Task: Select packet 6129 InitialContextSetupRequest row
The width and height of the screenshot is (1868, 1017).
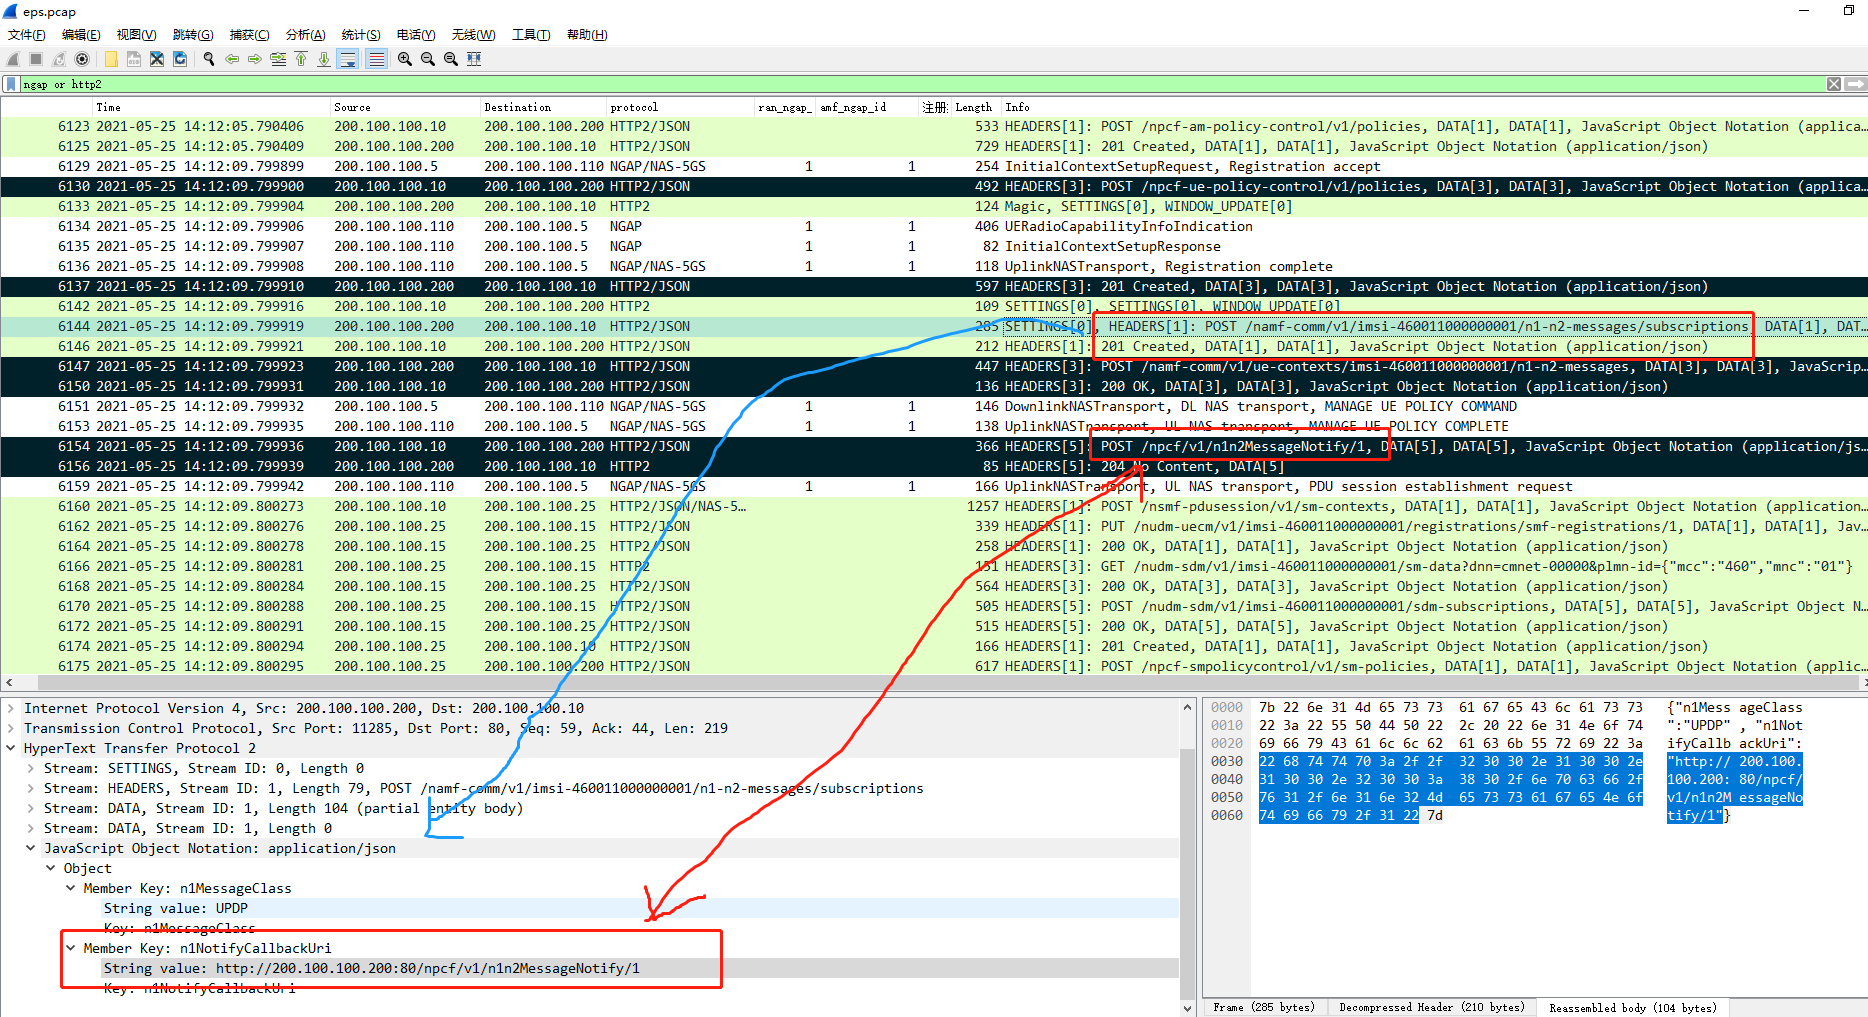Action: tap(933, 167)
